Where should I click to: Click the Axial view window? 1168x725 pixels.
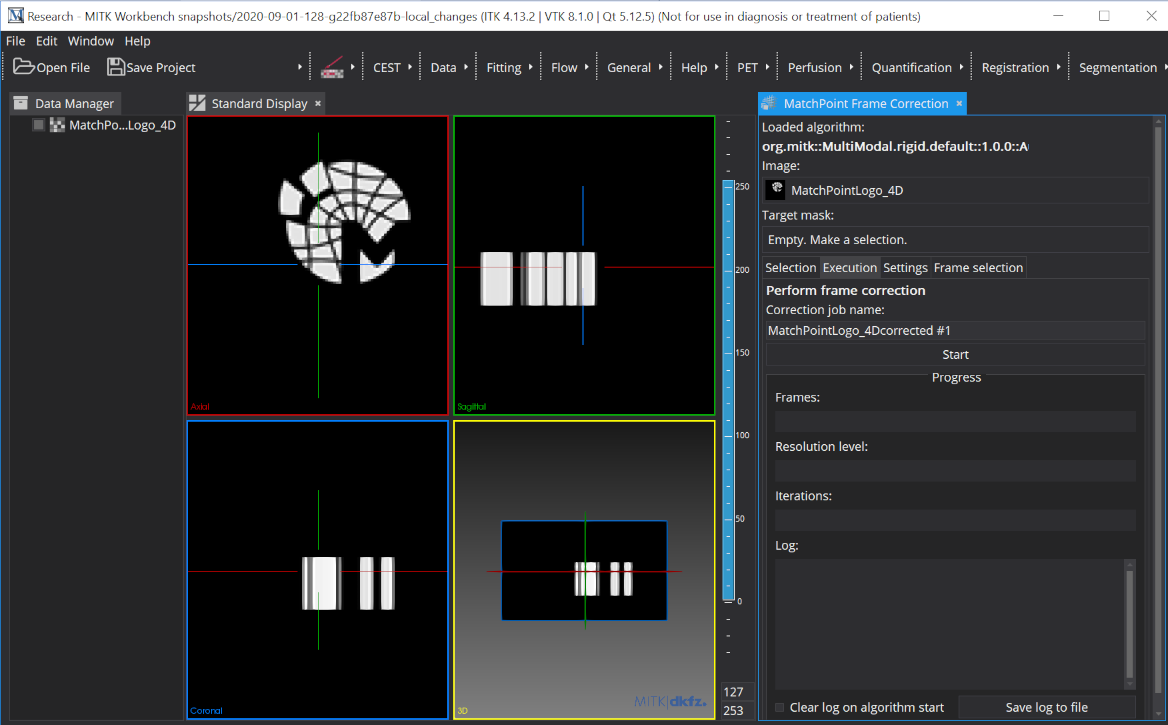tap(318, 265)
